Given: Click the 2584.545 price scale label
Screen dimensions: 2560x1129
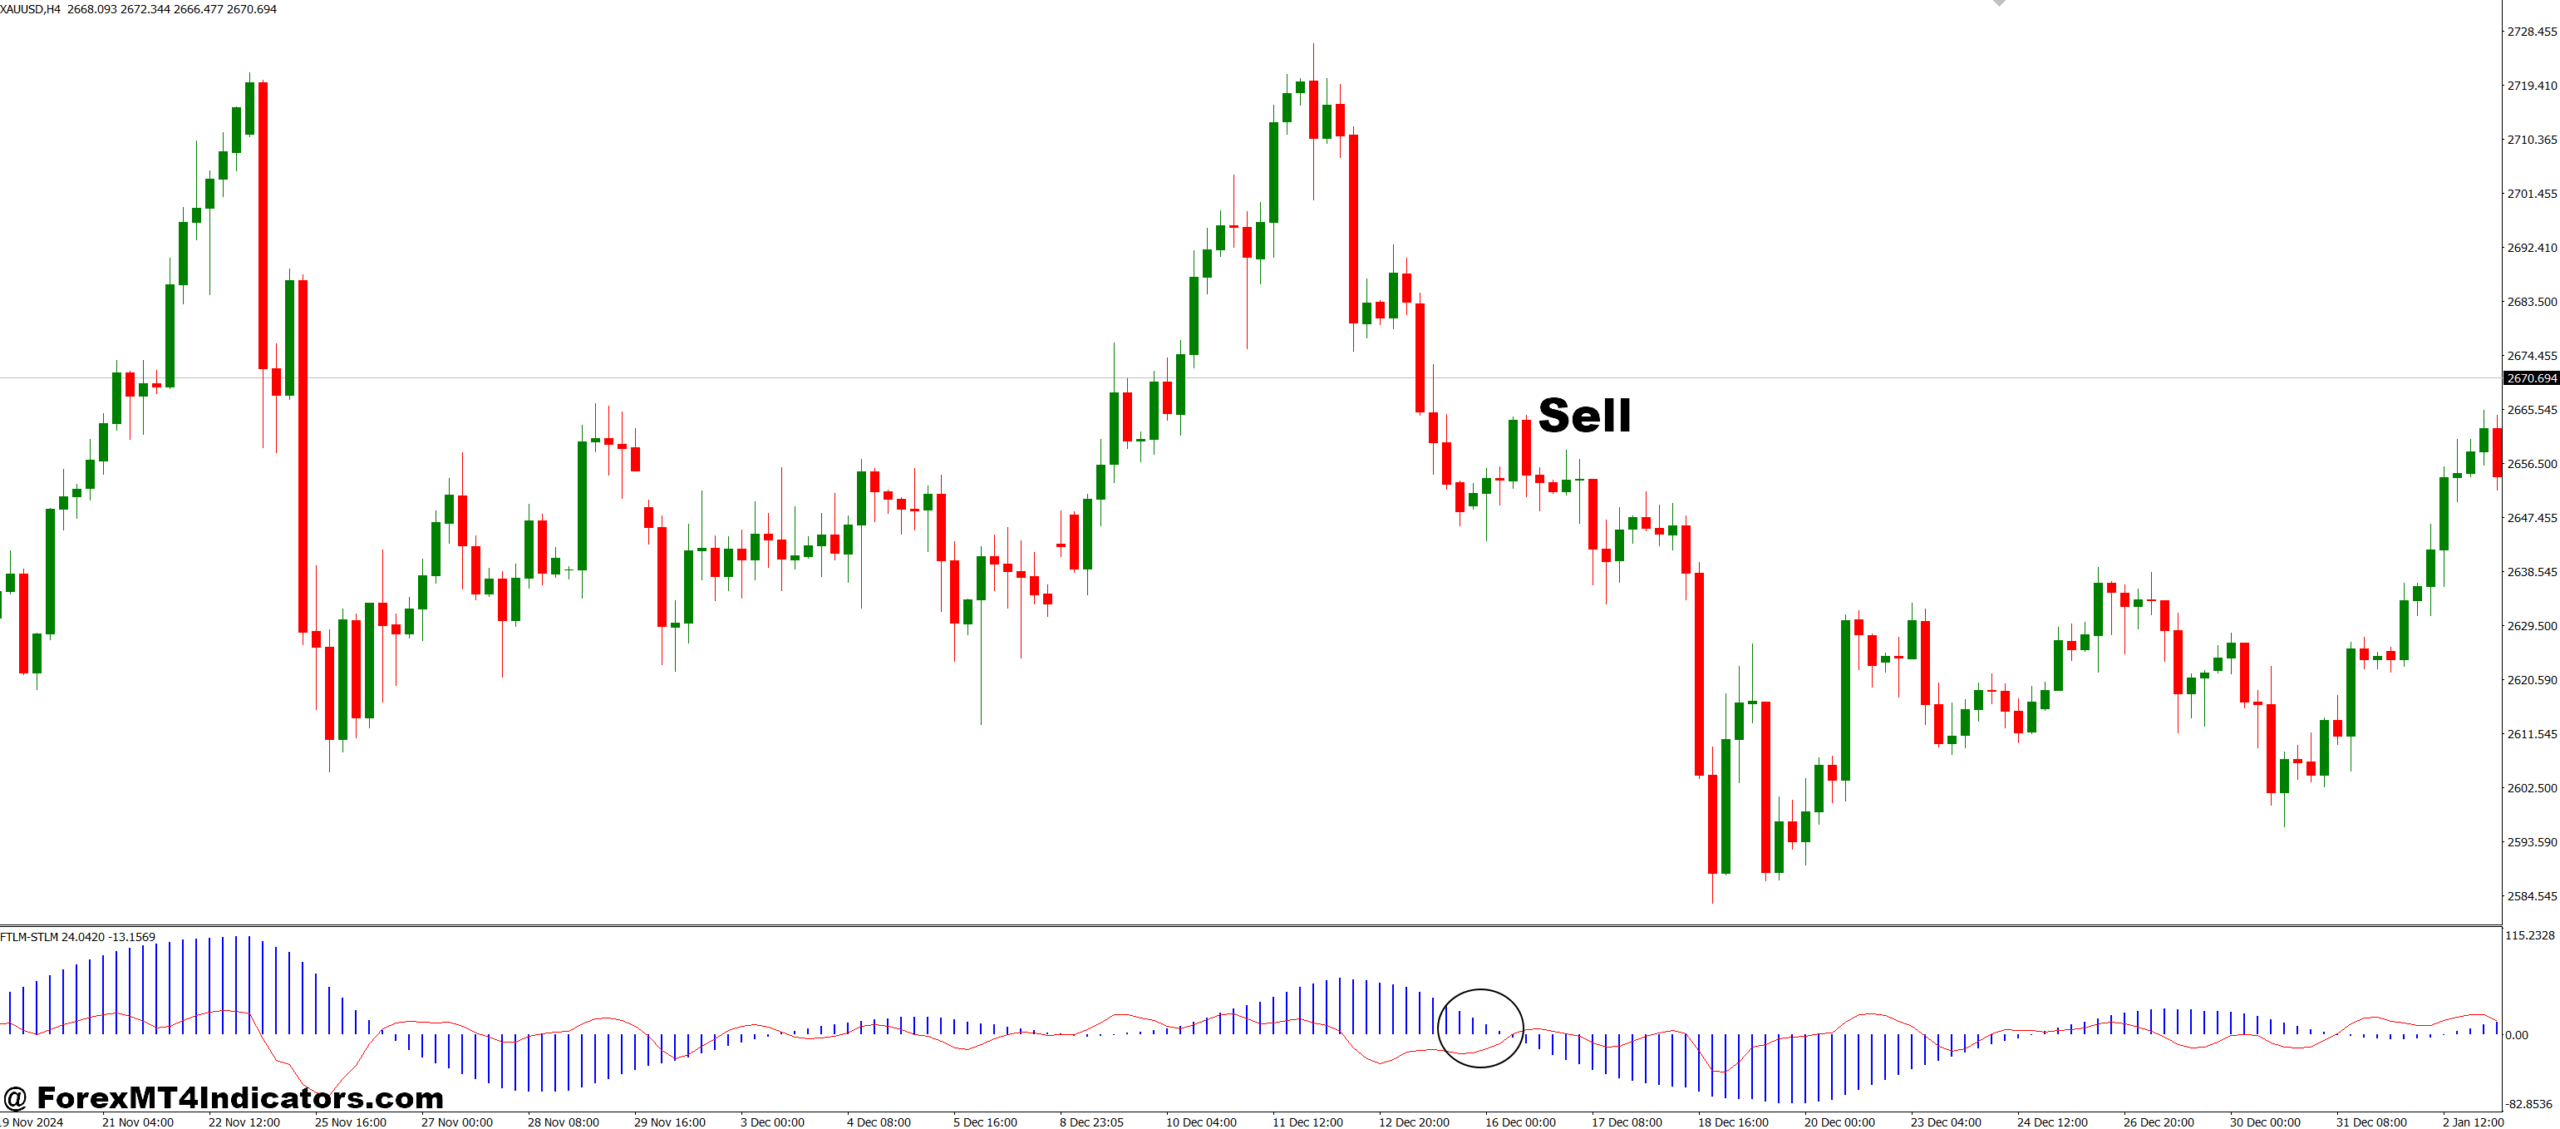Looking at the screenshot, I should click(x=2531, y=896).
